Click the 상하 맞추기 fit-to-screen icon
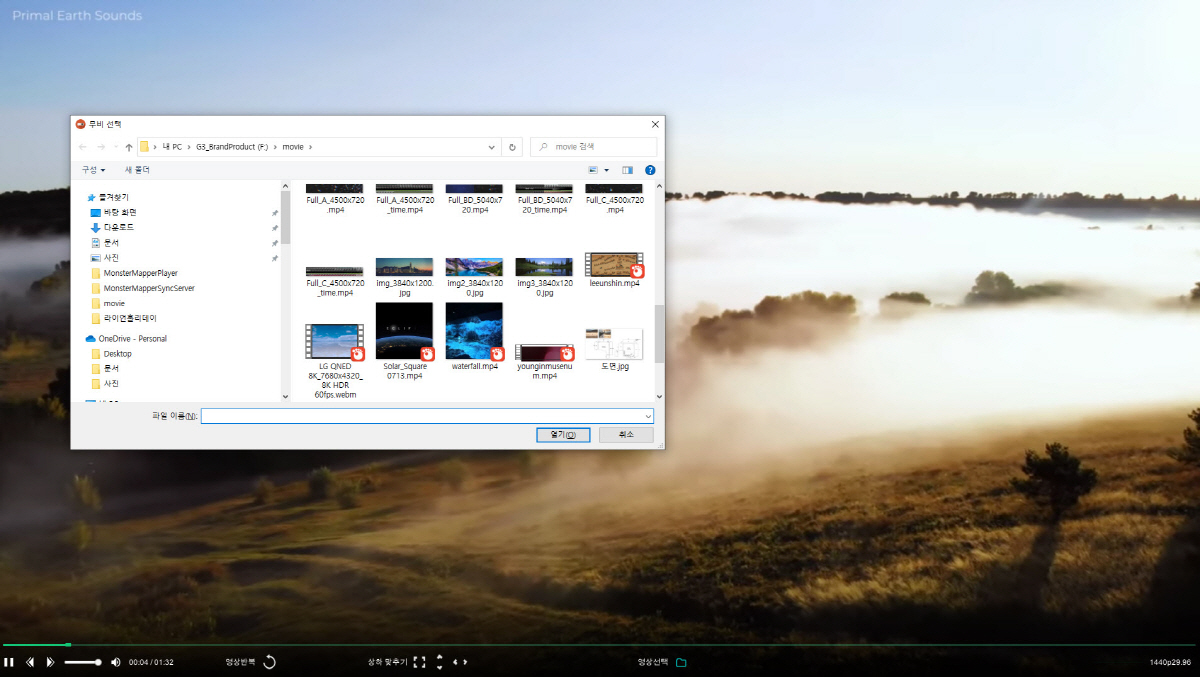This screenshot has height=677, width=1200. (419, 662)
